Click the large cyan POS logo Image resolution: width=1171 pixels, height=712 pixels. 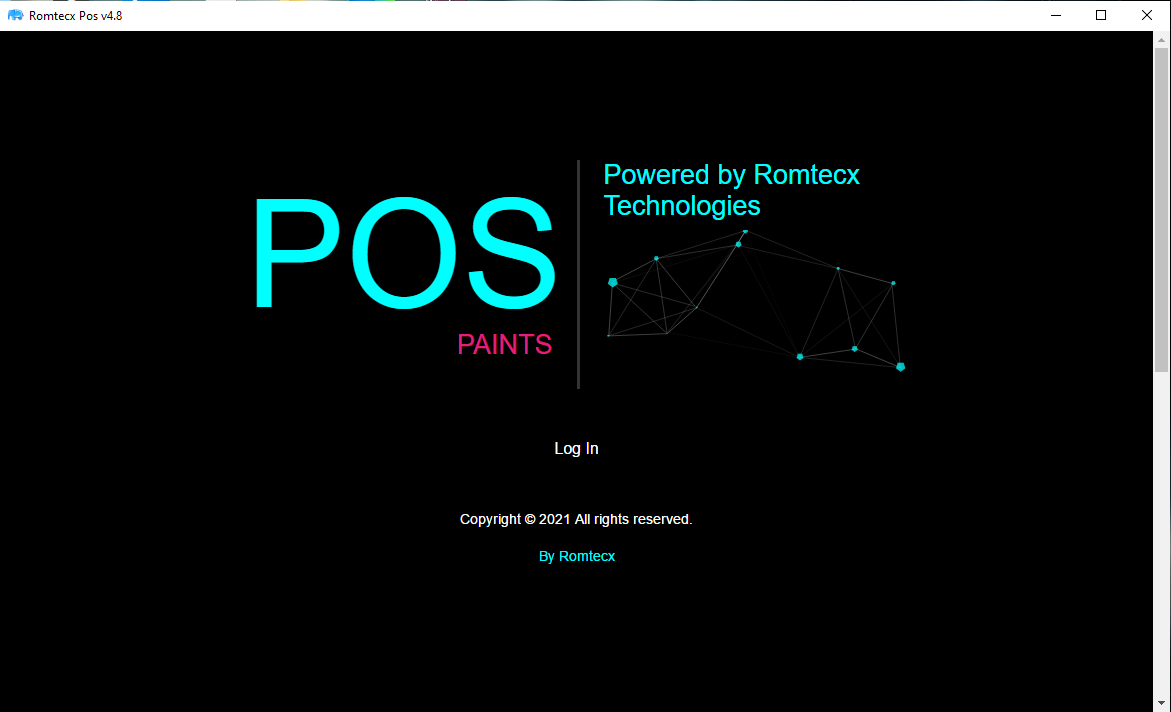coord(403,255)
